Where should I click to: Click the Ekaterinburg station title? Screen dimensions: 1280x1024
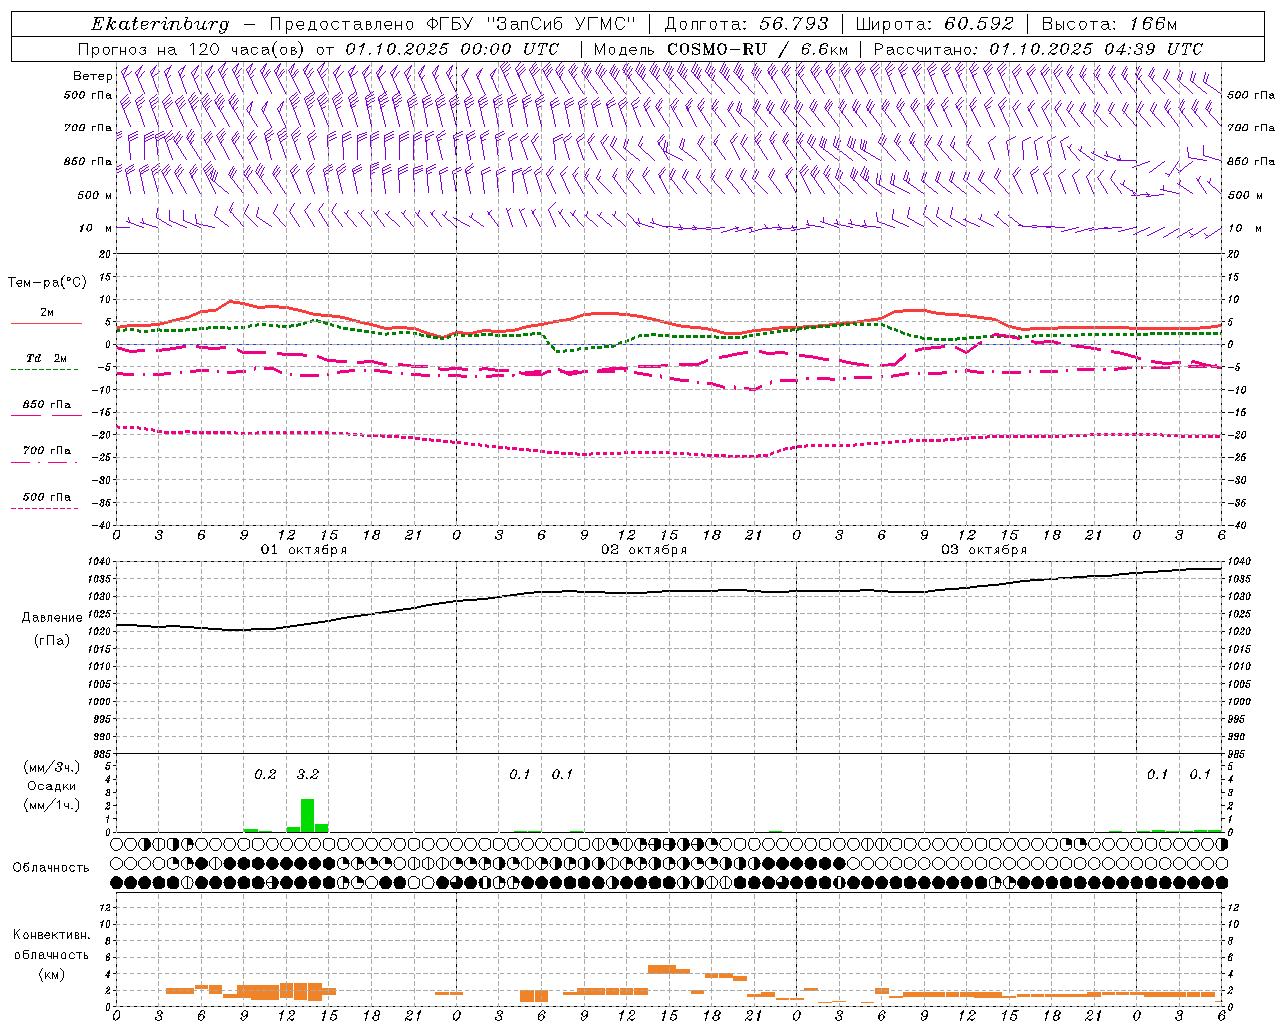(159, 24)
